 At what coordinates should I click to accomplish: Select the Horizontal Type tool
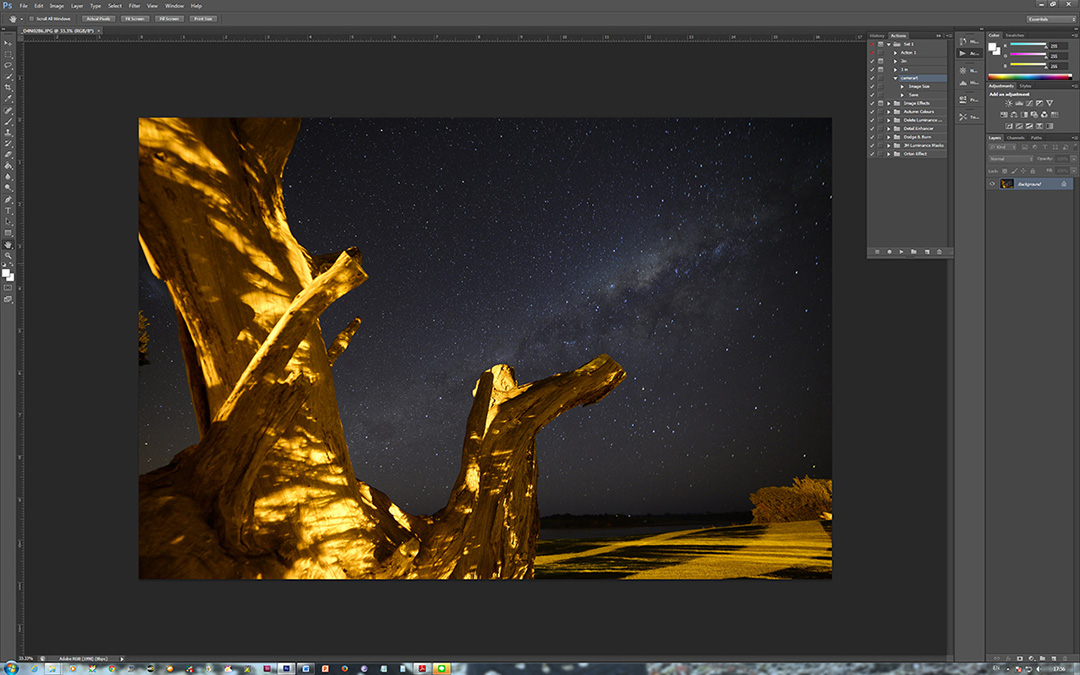tap(8, 210)
